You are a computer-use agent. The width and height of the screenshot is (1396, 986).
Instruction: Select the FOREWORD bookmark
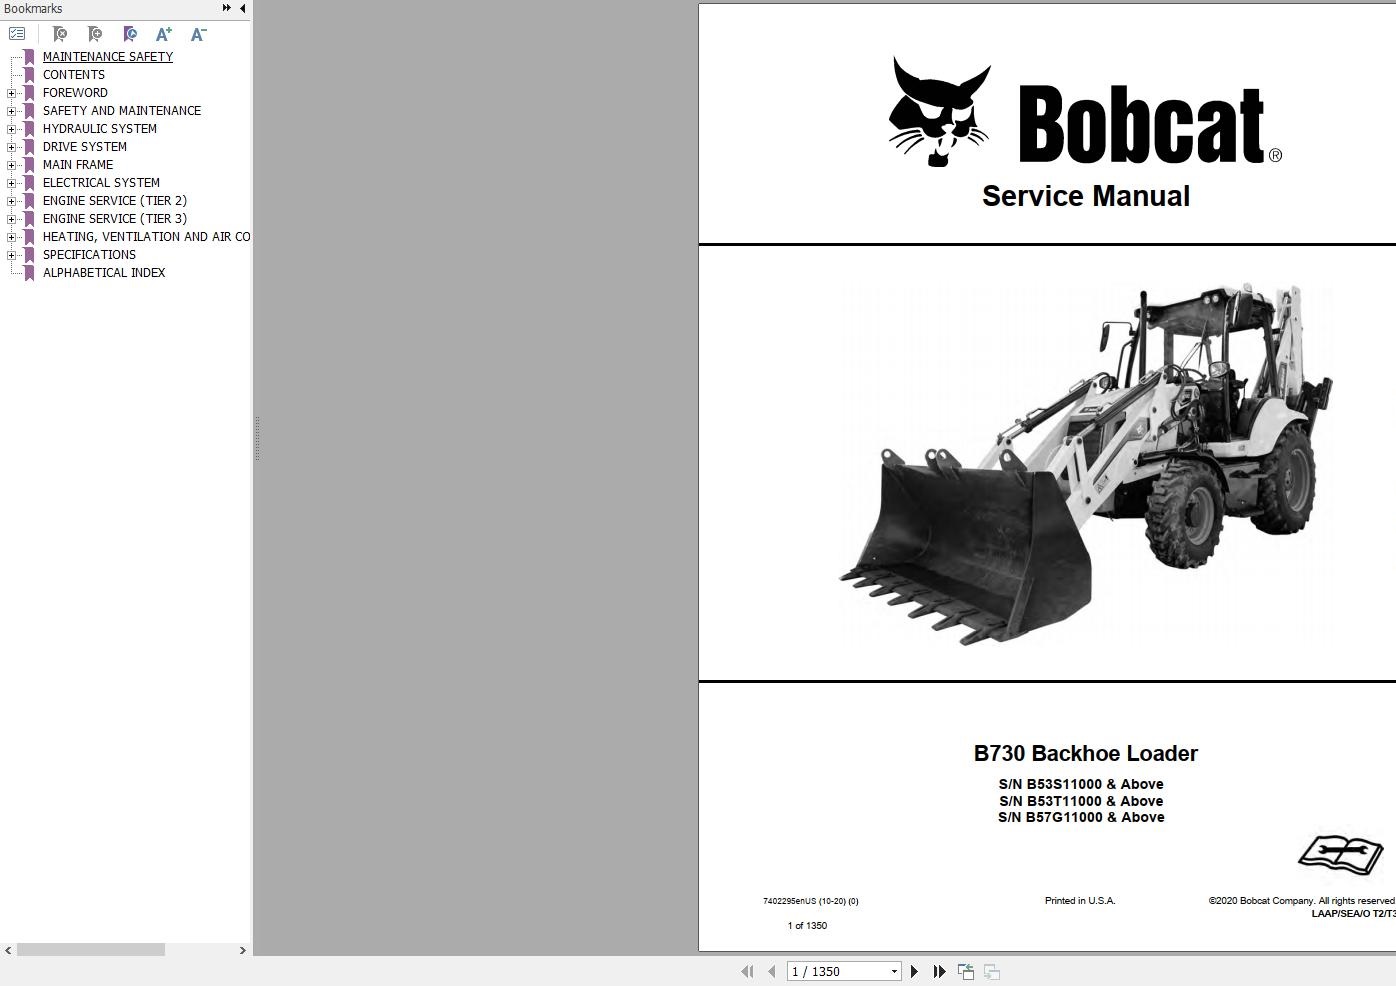[75, 93]
